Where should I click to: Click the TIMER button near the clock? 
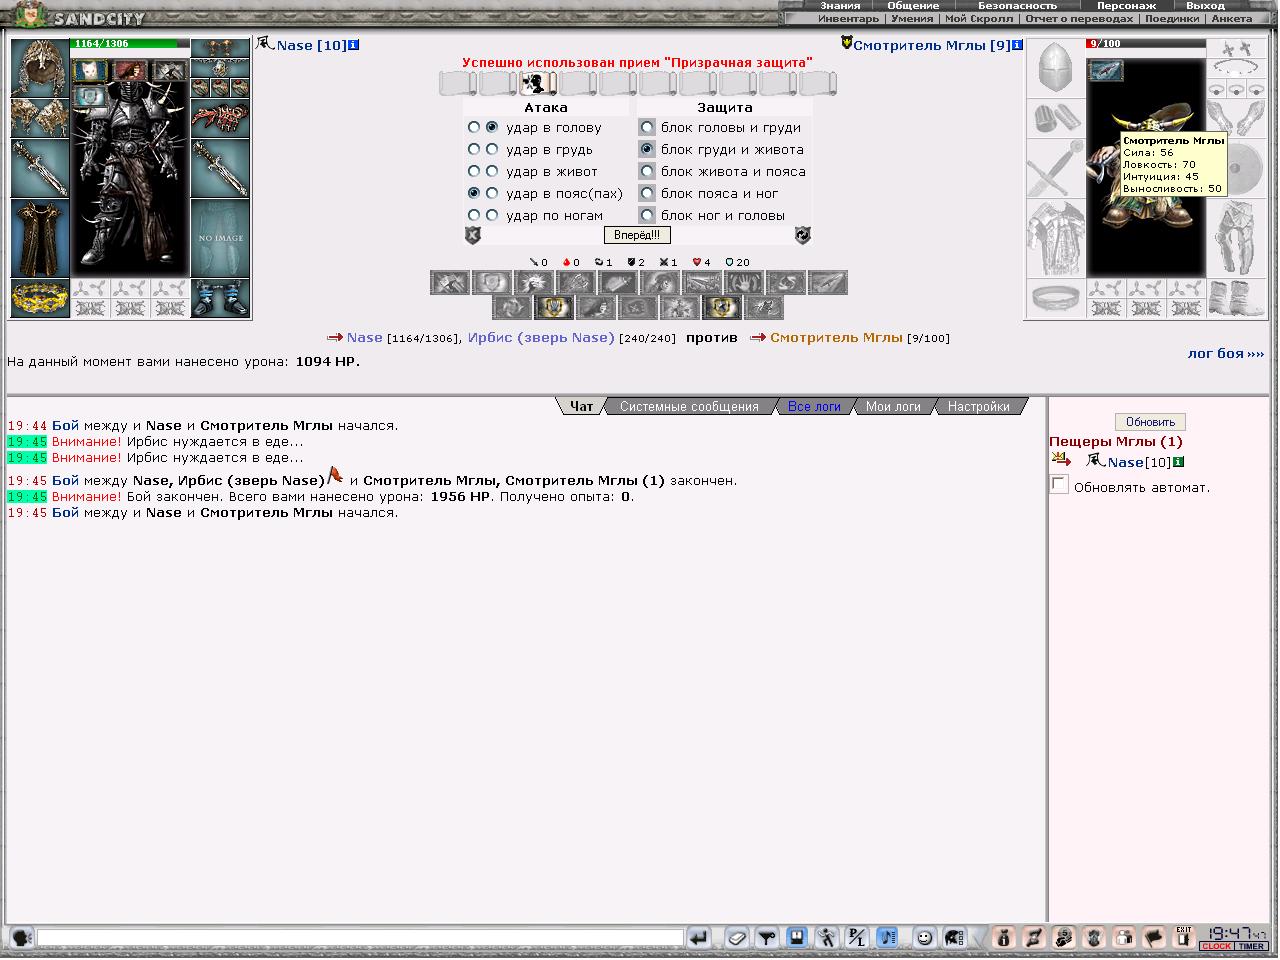click(1251, 946)
